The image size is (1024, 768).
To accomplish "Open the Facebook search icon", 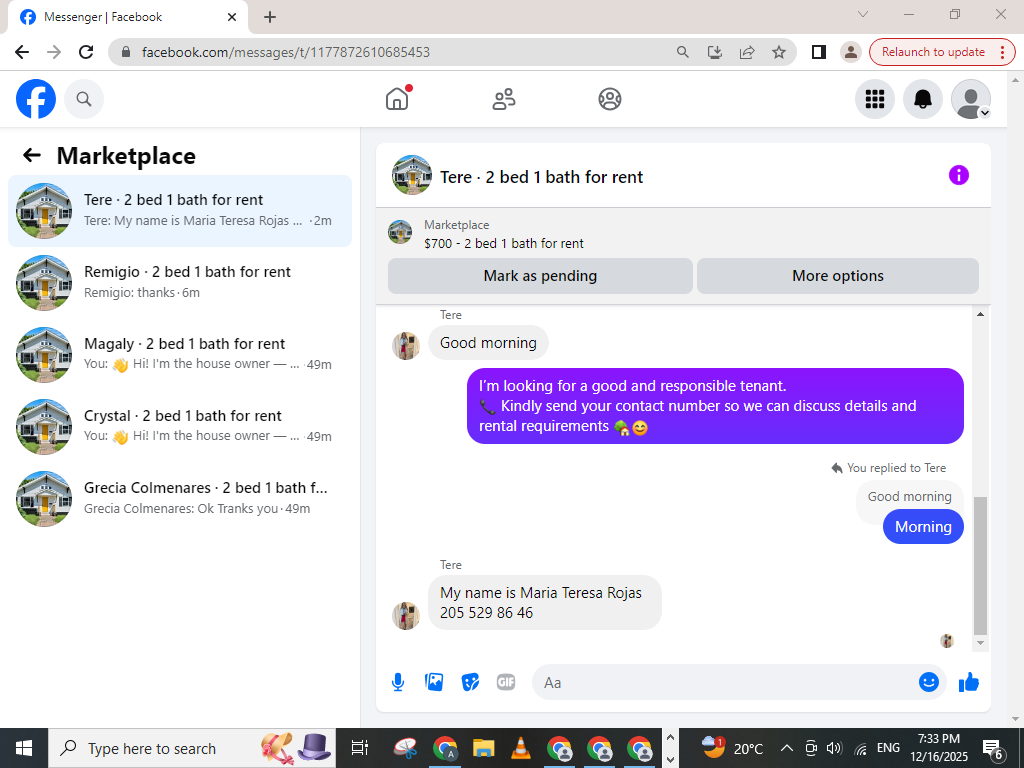I will pyautogui.click(x=84, y=99).
